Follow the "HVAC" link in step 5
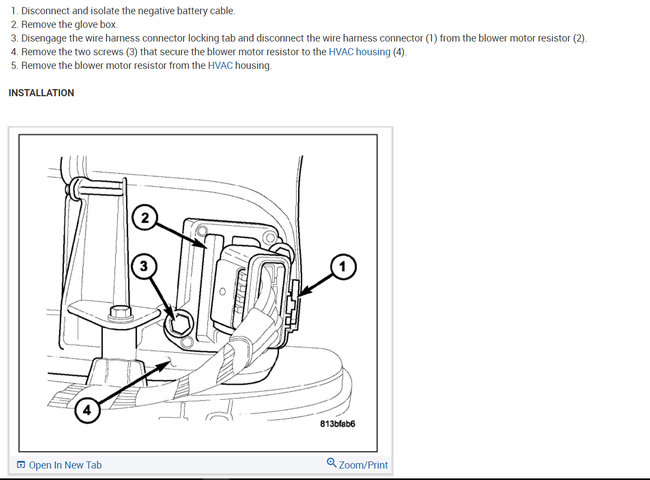 tap(220, 65)
